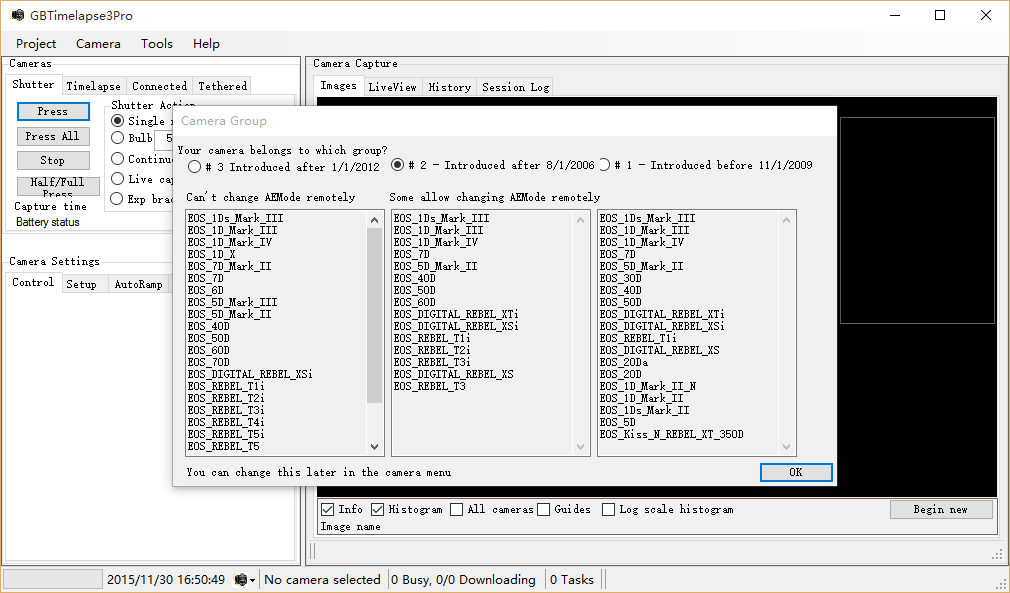The image size is (1010, 593).
Task: Click EOS_20Da in group 1 list
Action: pos(624,362)
